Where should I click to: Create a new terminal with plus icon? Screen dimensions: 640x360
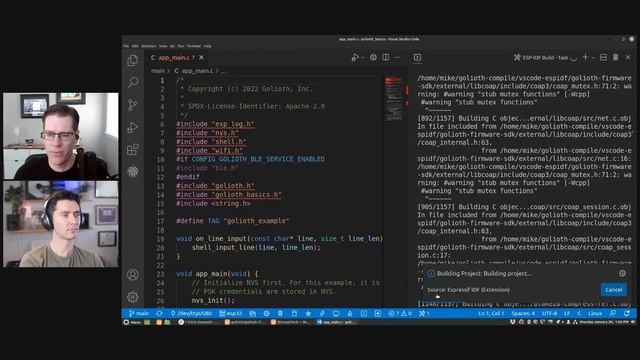tap(585, 58)
